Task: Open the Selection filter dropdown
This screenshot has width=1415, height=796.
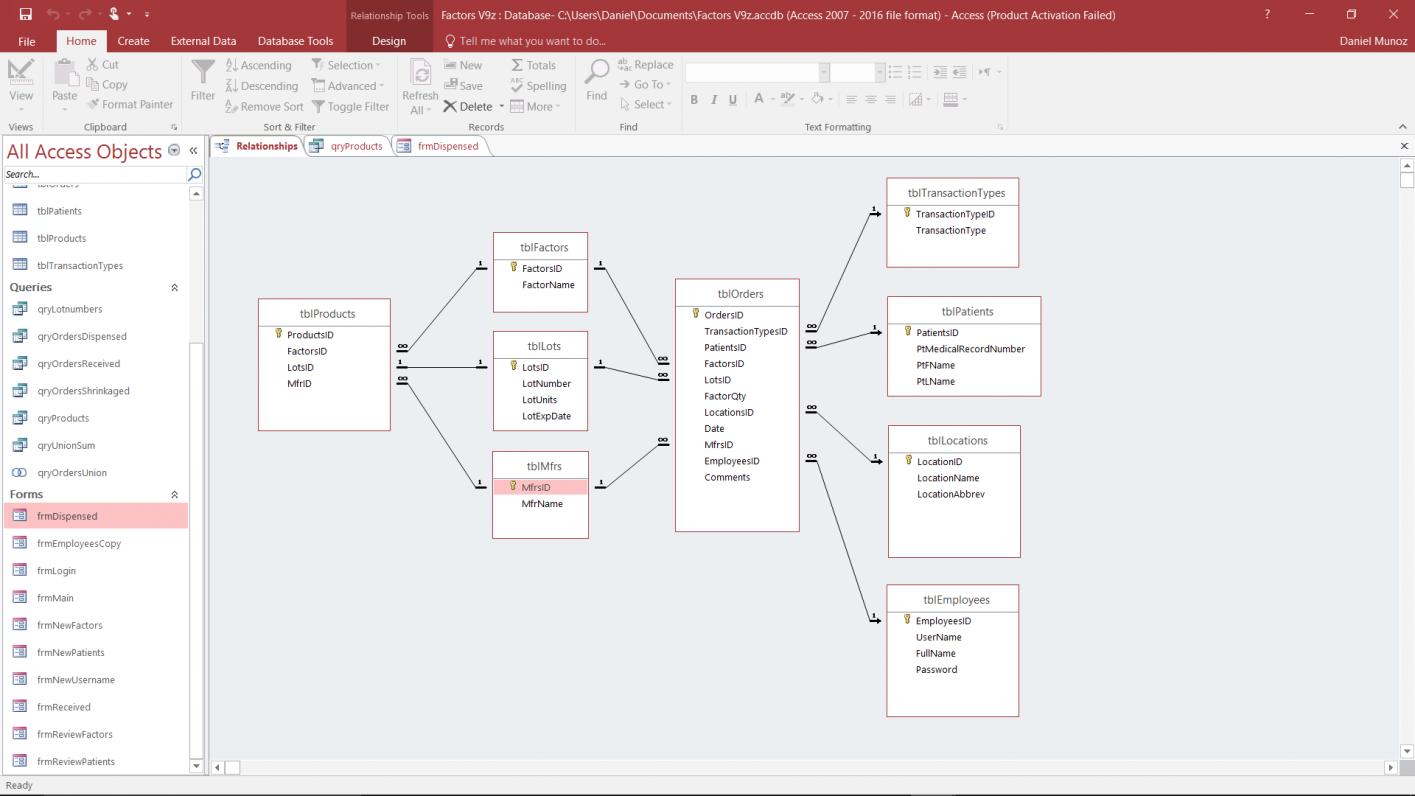Action: point(346,66)
